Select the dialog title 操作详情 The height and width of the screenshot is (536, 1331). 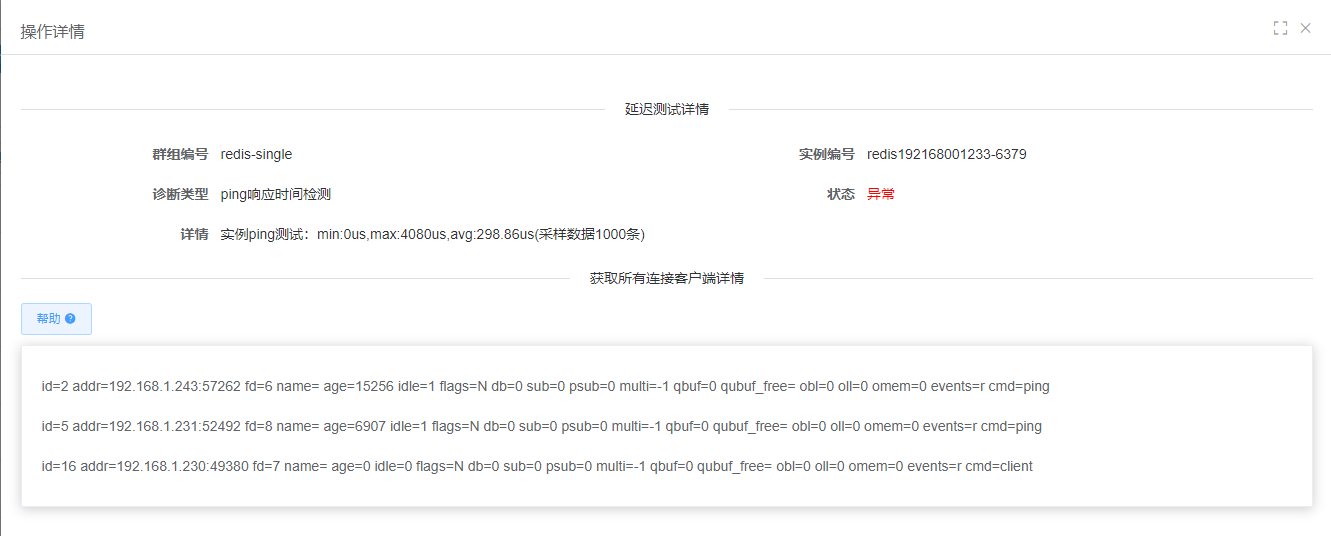pos(53,32)
